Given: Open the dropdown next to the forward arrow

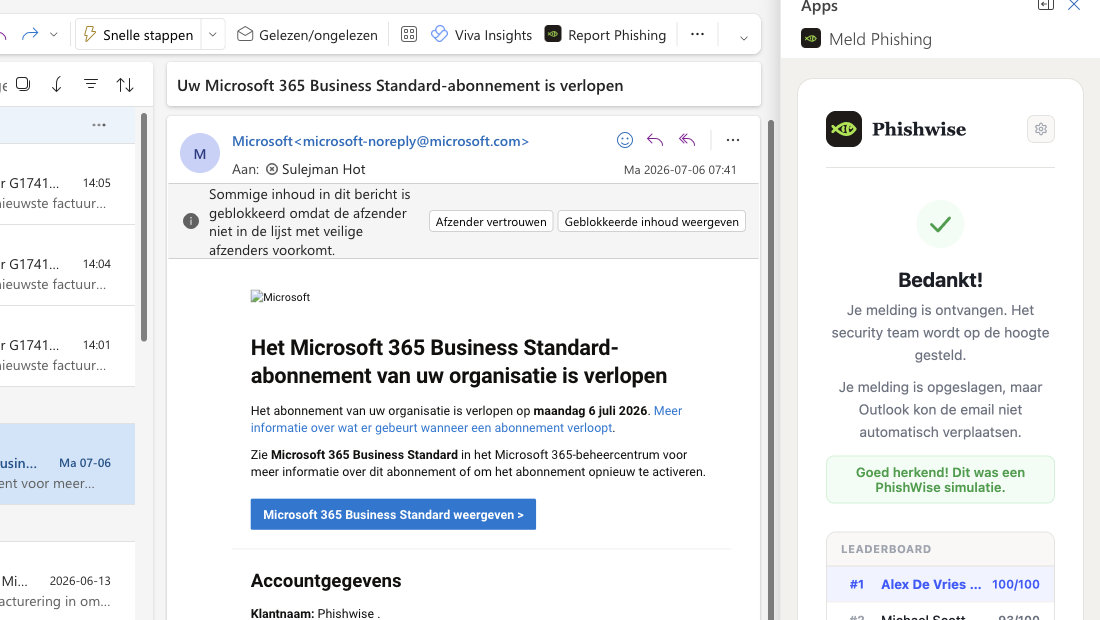Looking at the screenshot, I should tap(53, 34).
